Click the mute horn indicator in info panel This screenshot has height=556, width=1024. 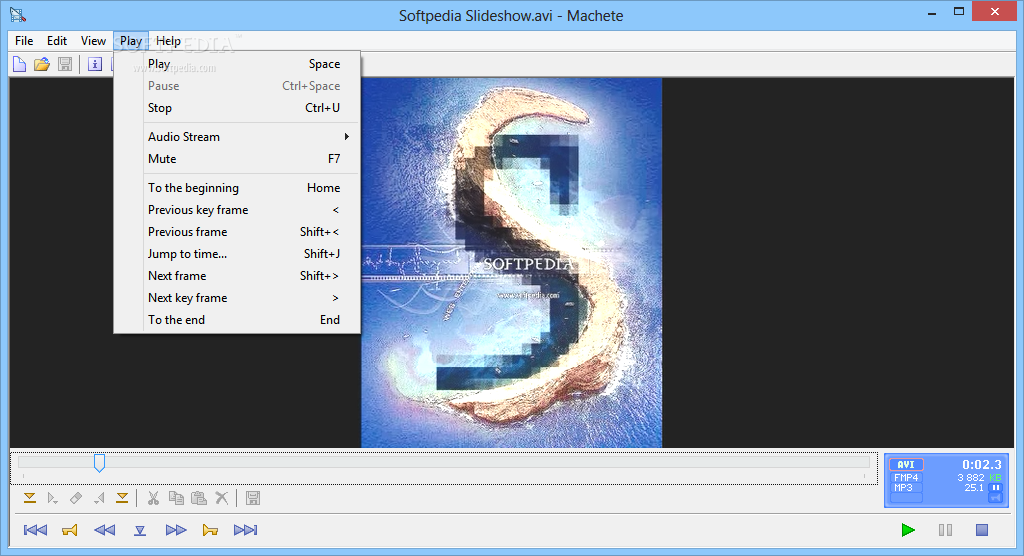pos(996,498)
